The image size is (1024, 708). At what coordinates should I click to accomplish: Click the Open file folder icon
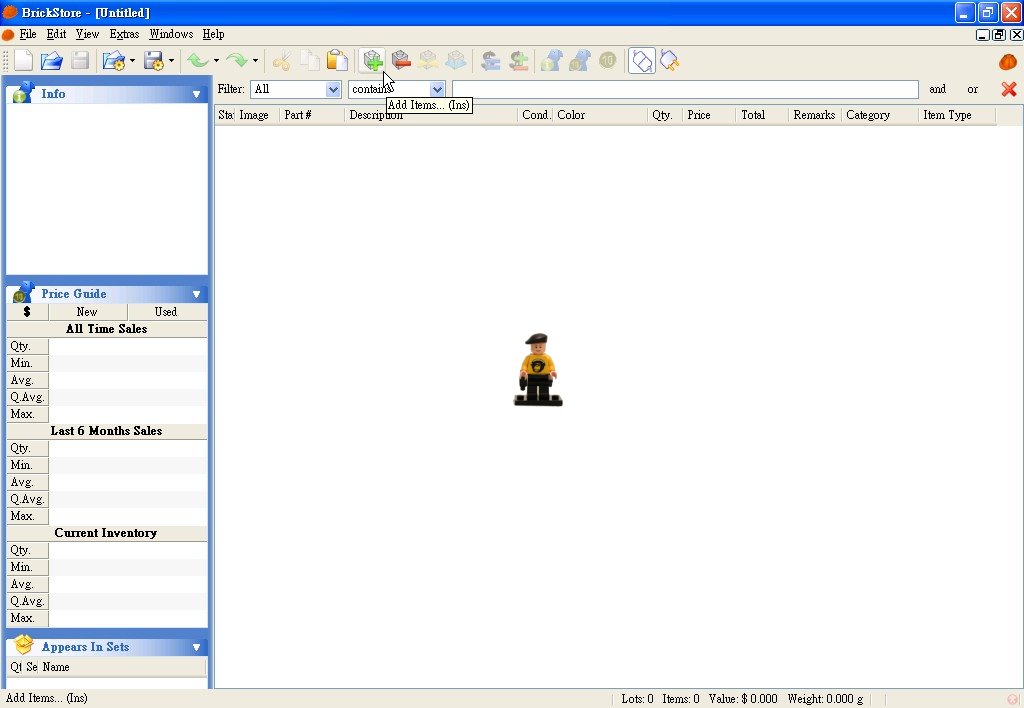(x=52, y=61)
